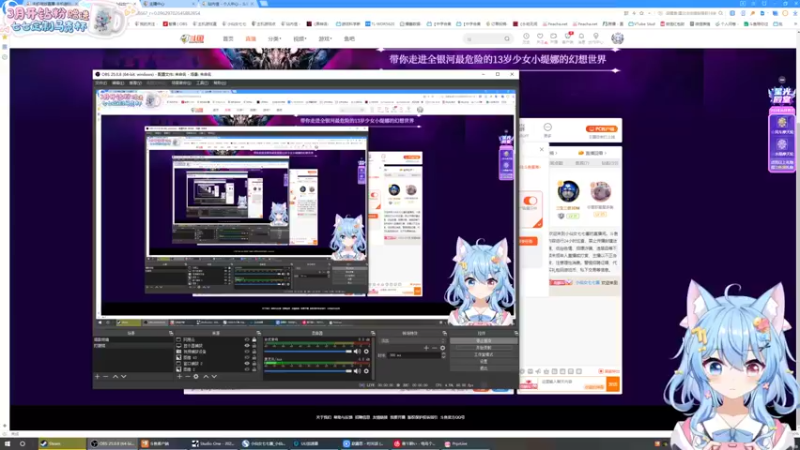This screenshot has height=450, width=800.
Task: Click 停止推流 button in OBS Controls
Action: click(x=483, y=340)
